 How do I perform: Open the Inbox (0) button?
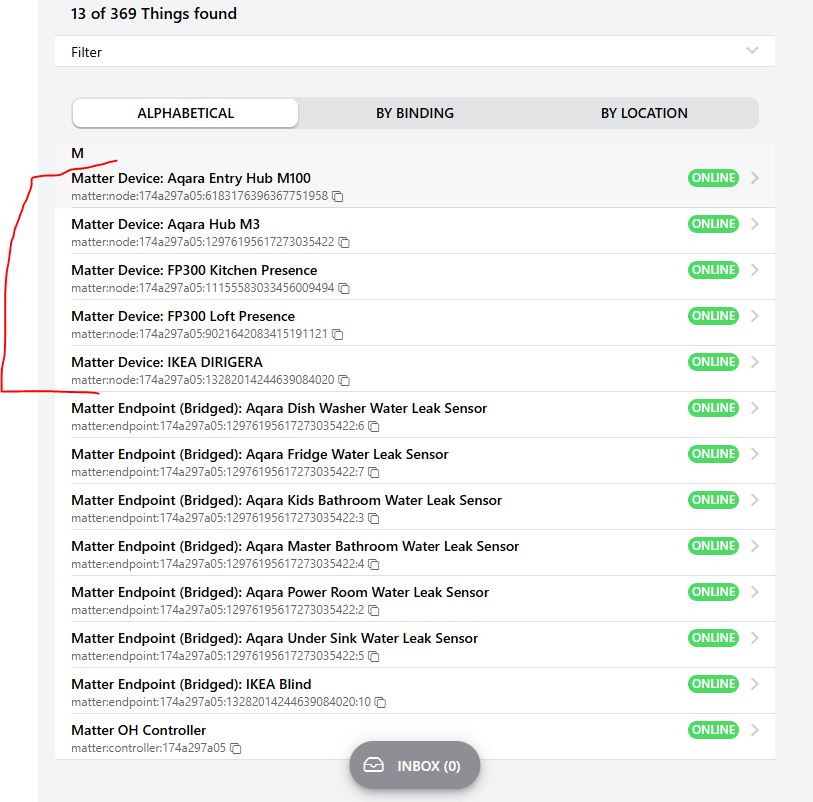point(415,766)
